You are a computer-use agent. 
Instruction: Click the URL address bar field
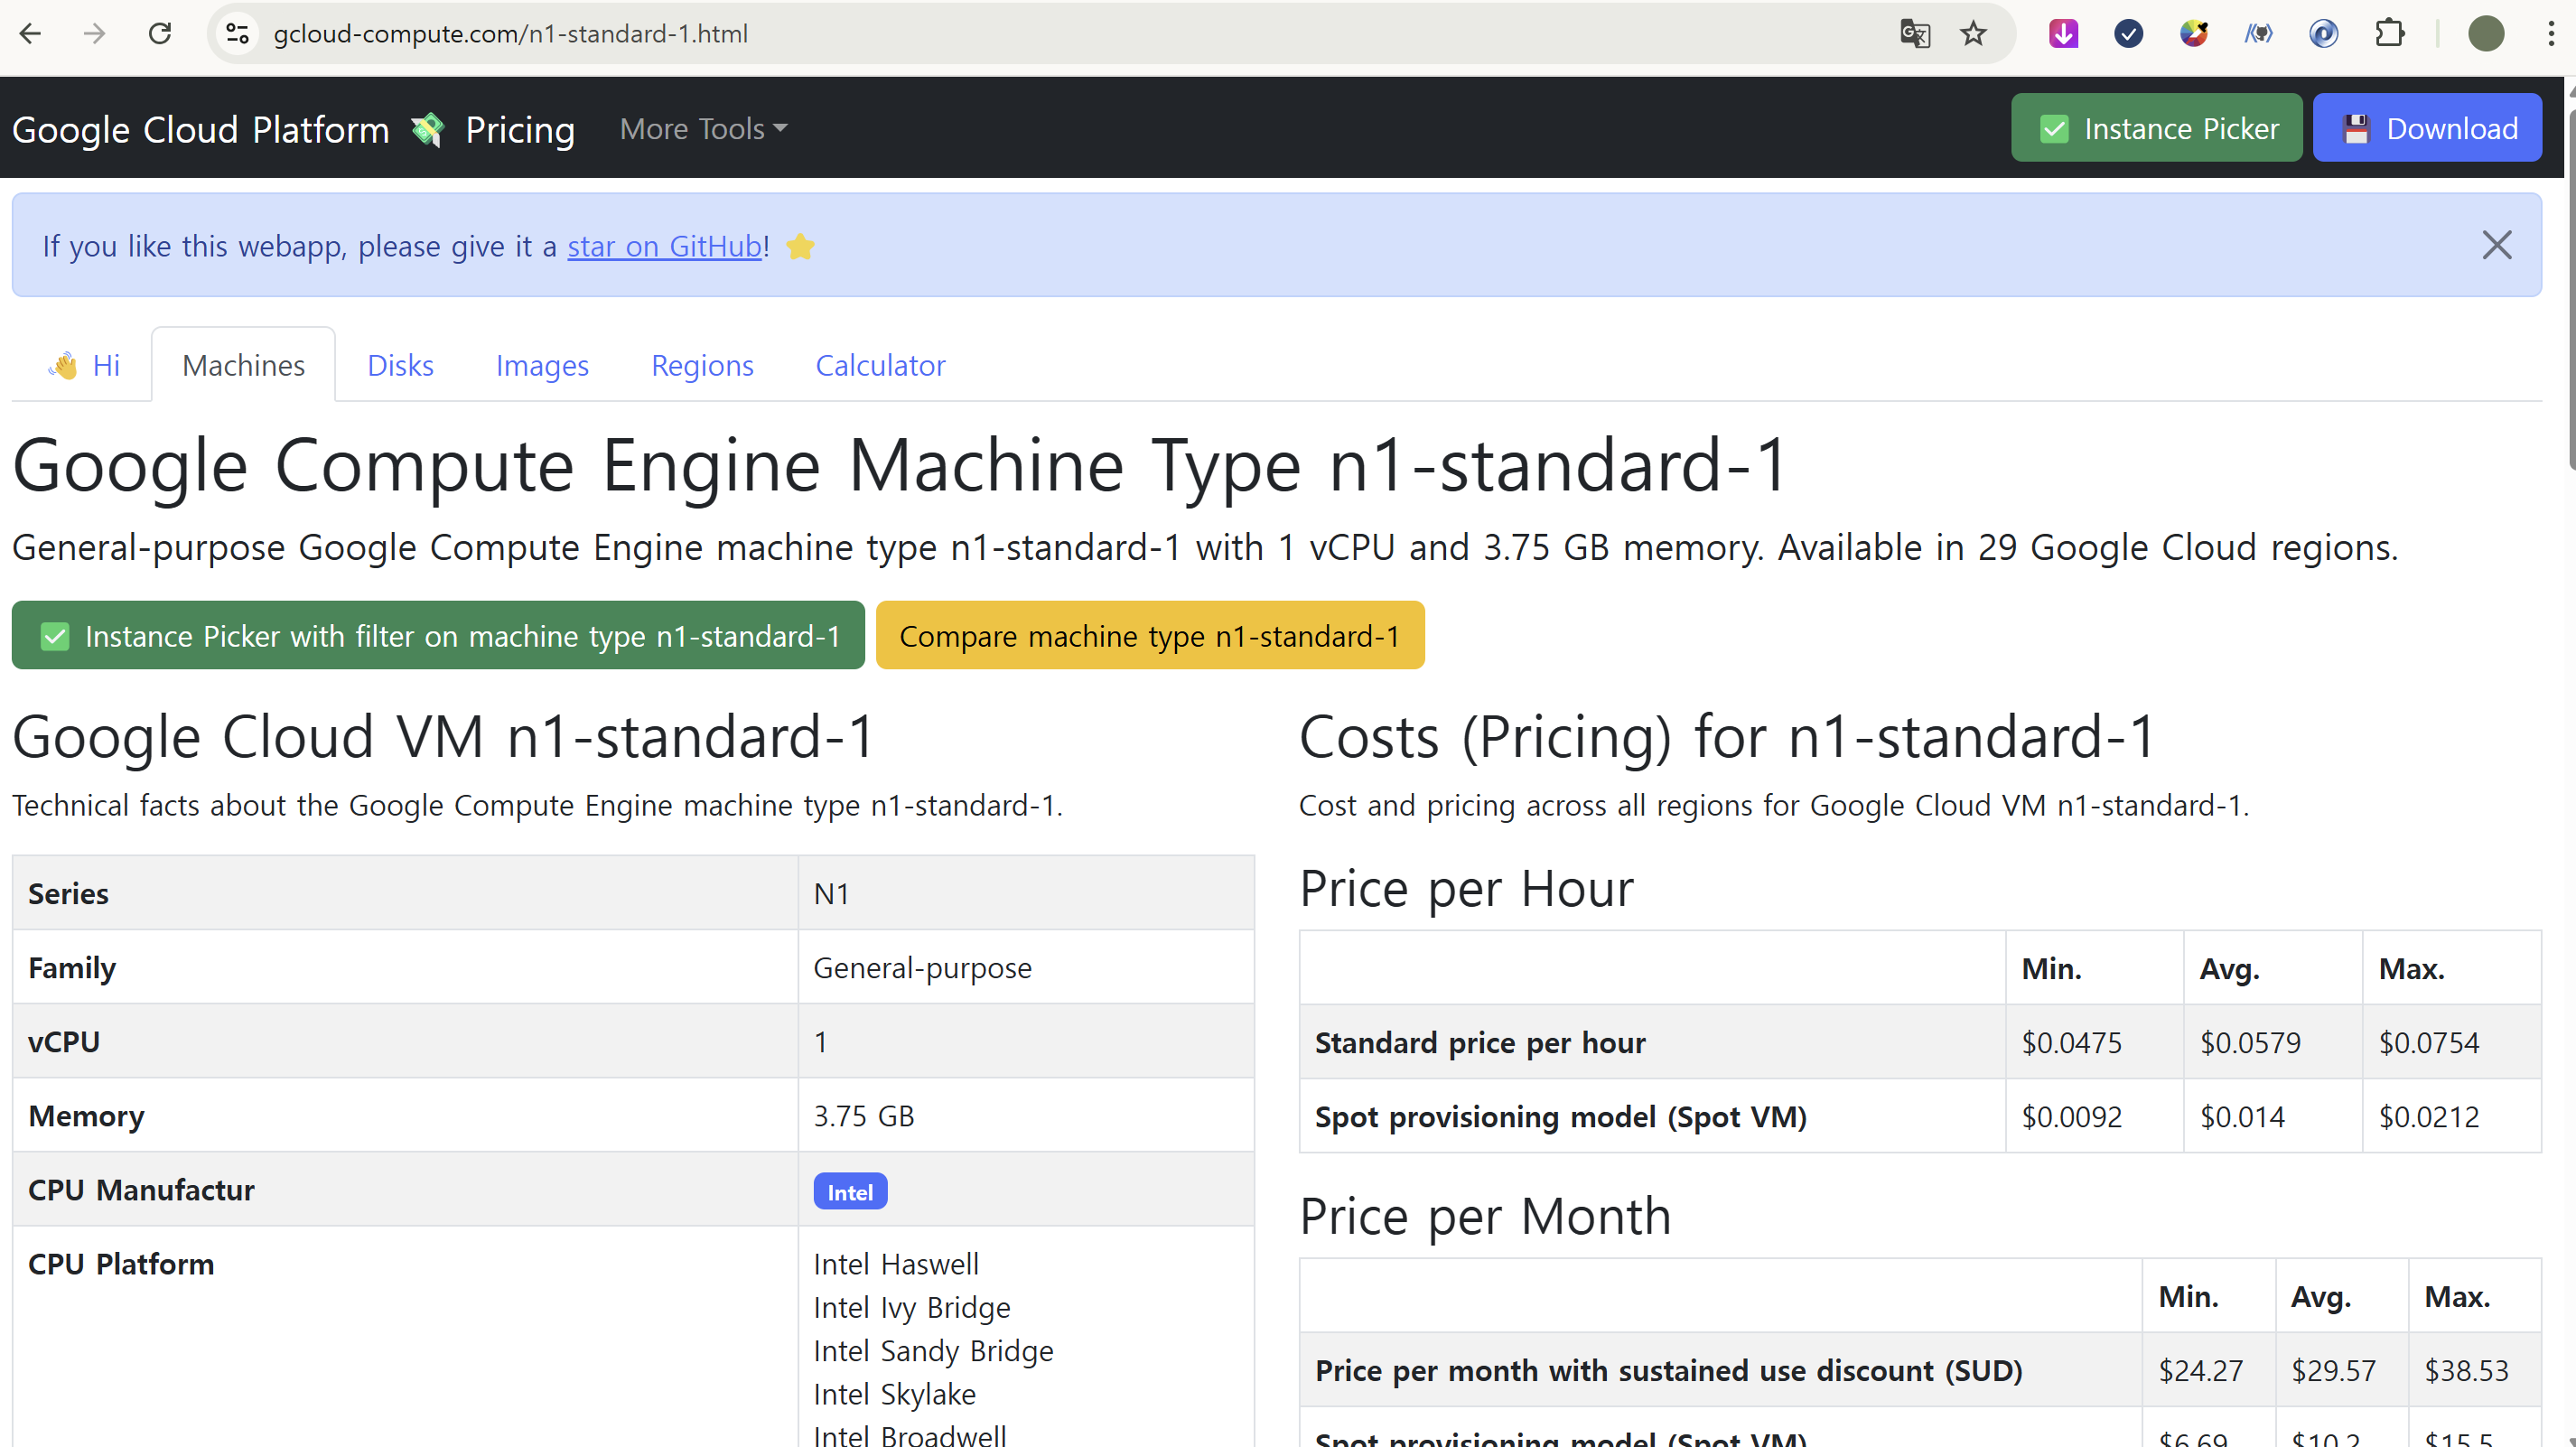pyautogui.click(x=1000, y=34)
